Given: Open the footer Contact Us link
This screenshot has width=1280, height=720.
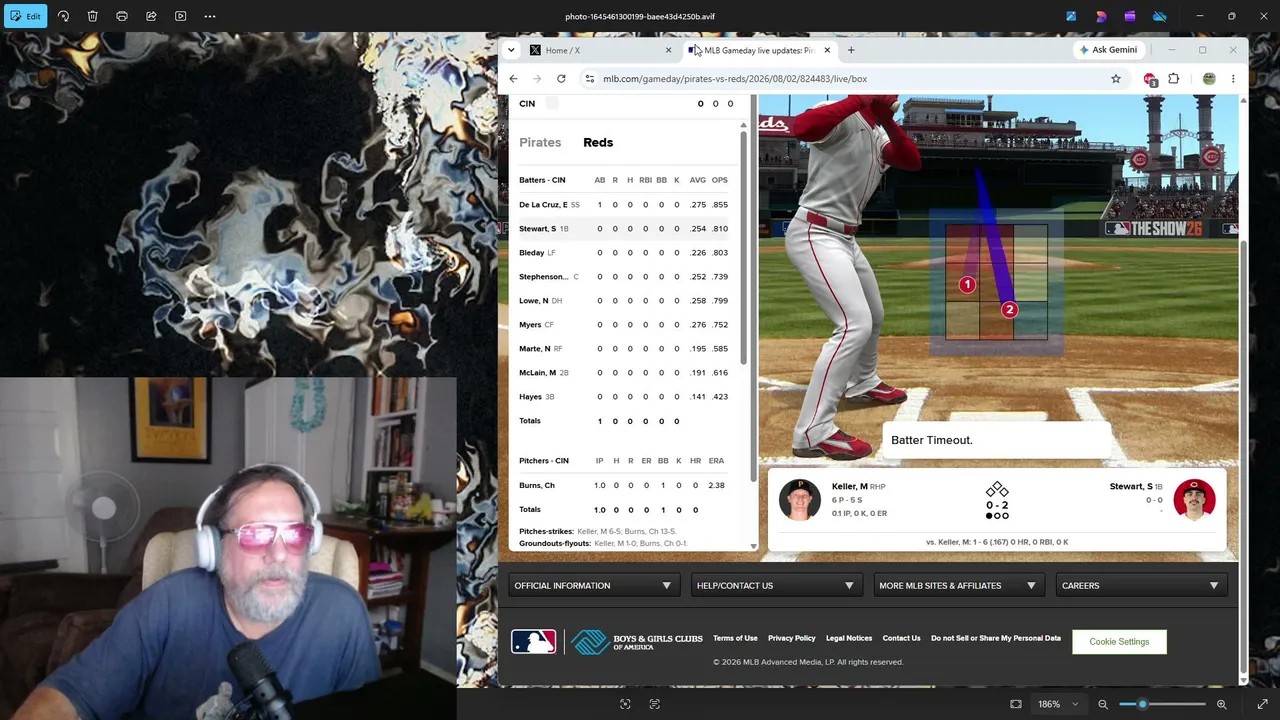Looking at the screenshot, I should coord(901,638).
